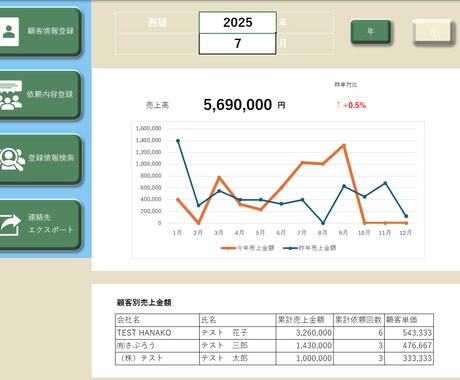
Task: Click the blue data point at 11月
Action: (x=385, y=183)
